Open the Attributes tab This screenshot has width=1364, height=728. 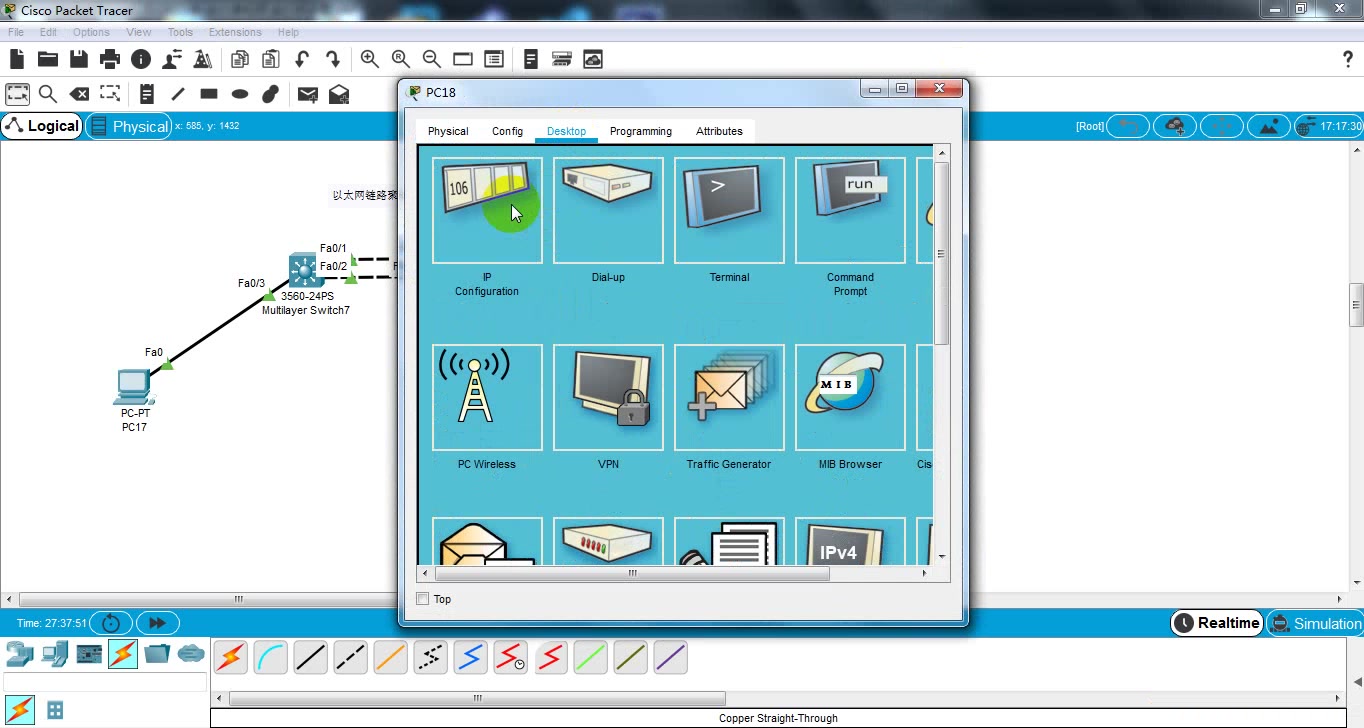coord(719,131)
